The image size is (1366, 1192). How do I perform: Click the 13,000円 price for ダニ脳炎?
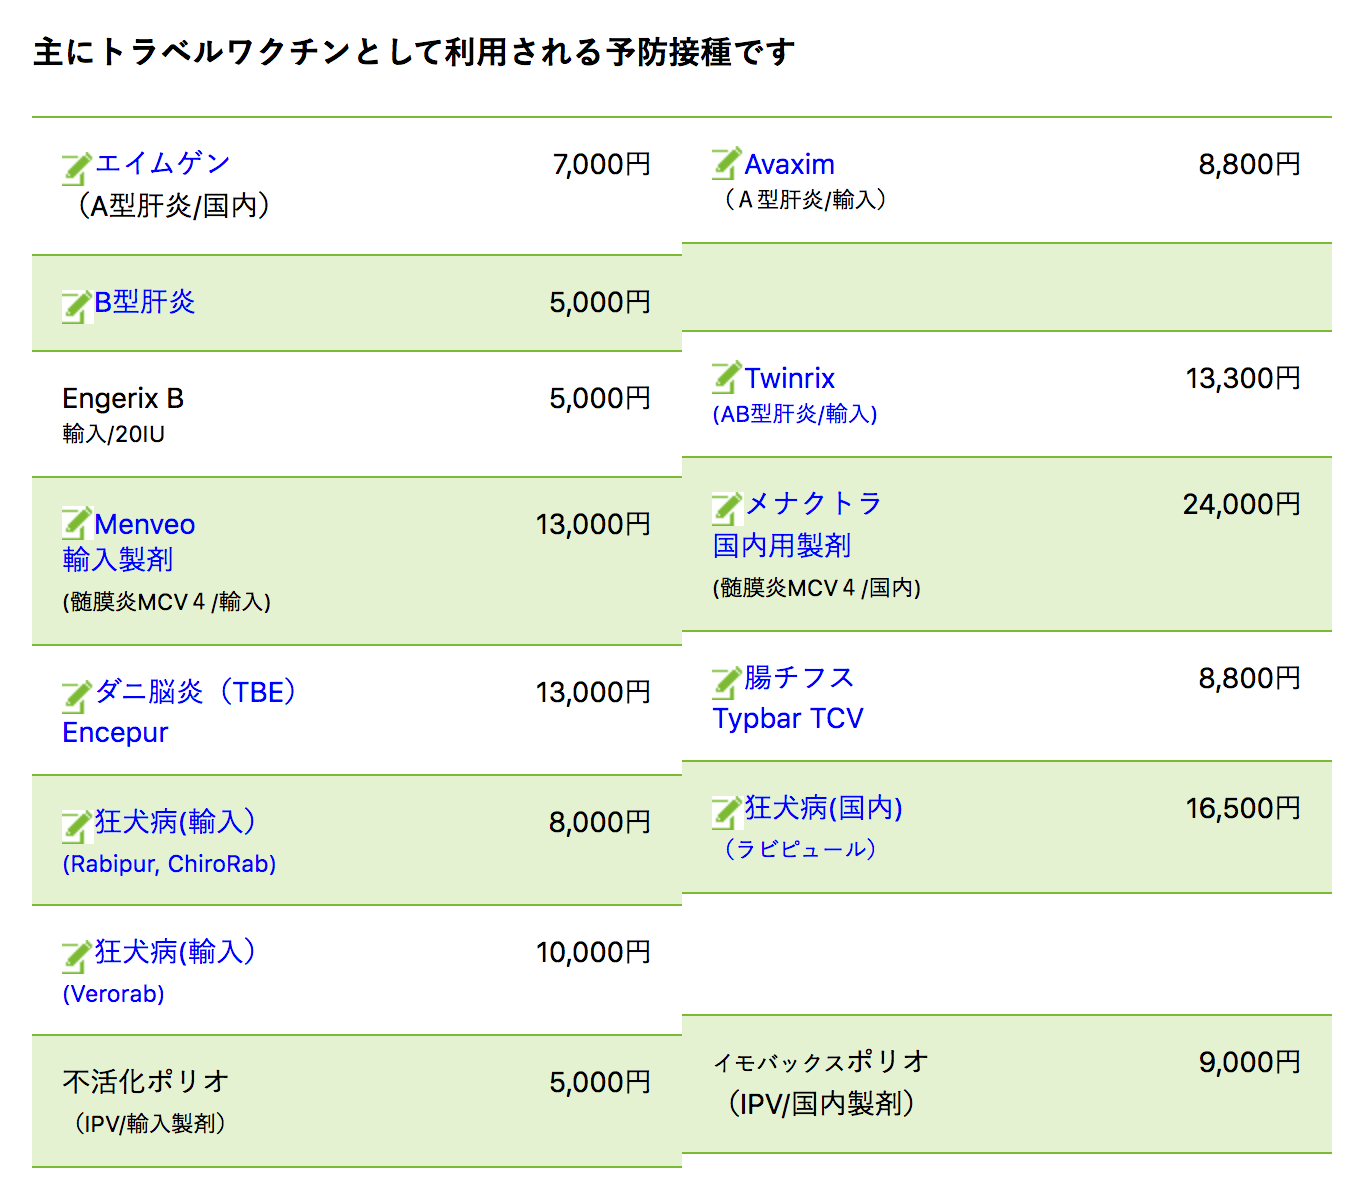coord(593,692)
